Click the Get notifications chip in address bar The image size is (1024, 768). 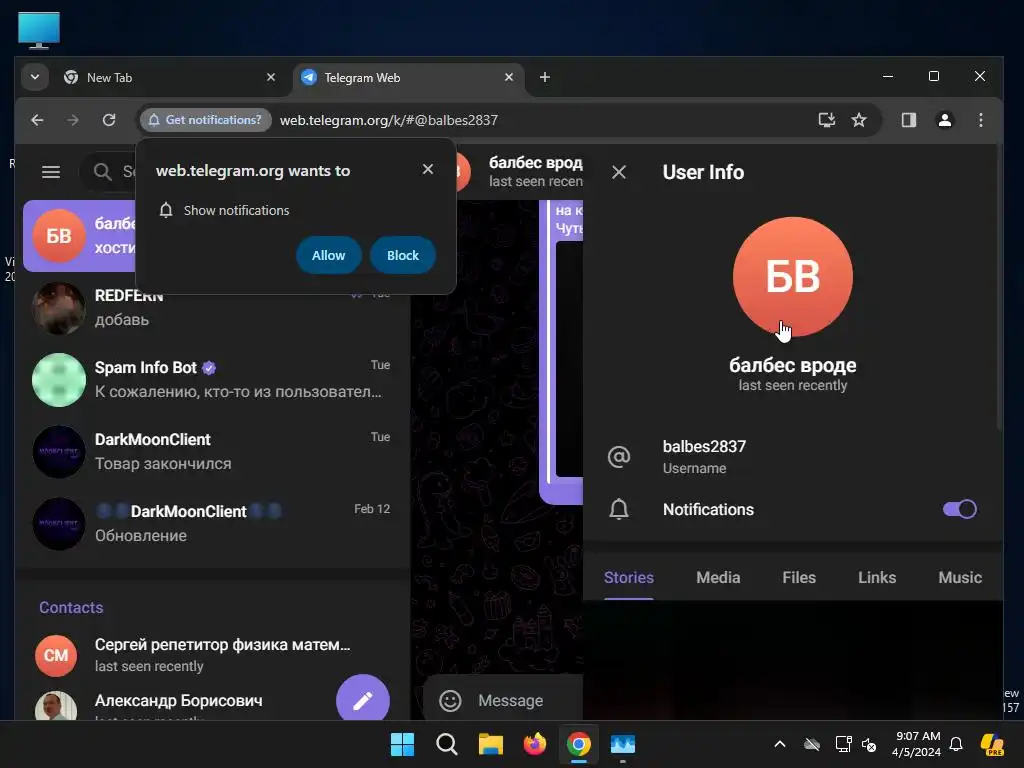206,120
